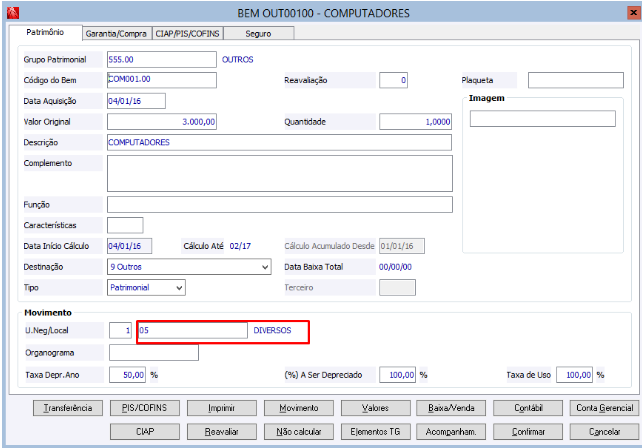Click the Reavaliação field
The width and height of the screenshot is (642, 448).
coord(393,80)
